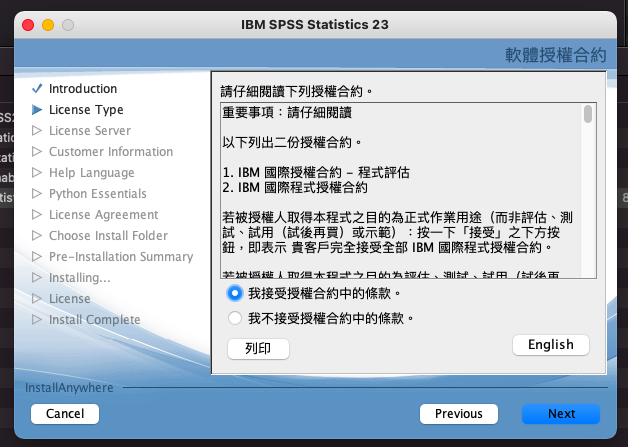
Task: Click the License step arrow icon
Action: (37, 298)
